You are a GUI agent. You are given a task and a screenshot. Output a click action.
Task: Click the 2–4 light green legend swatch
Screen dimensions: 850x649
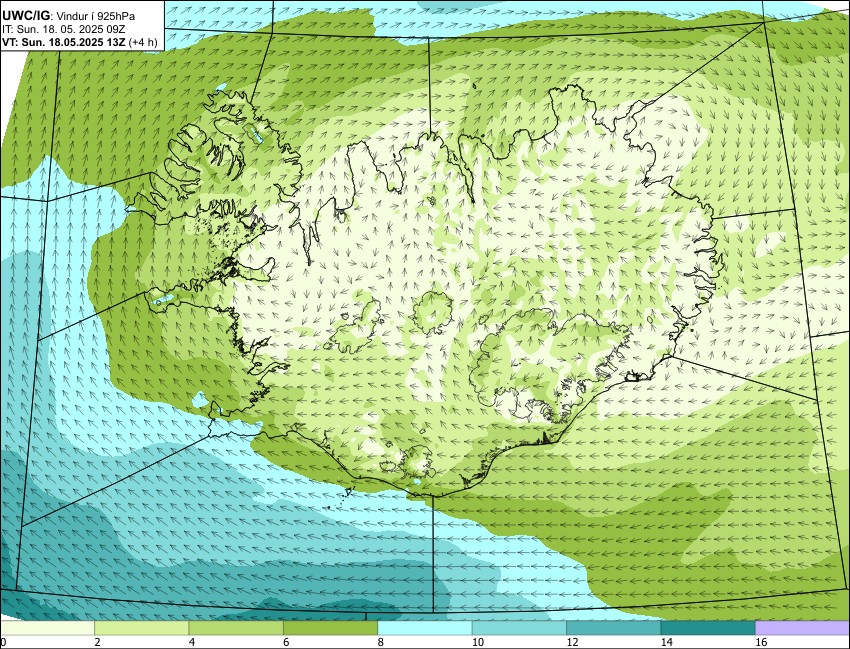point(141,628)
